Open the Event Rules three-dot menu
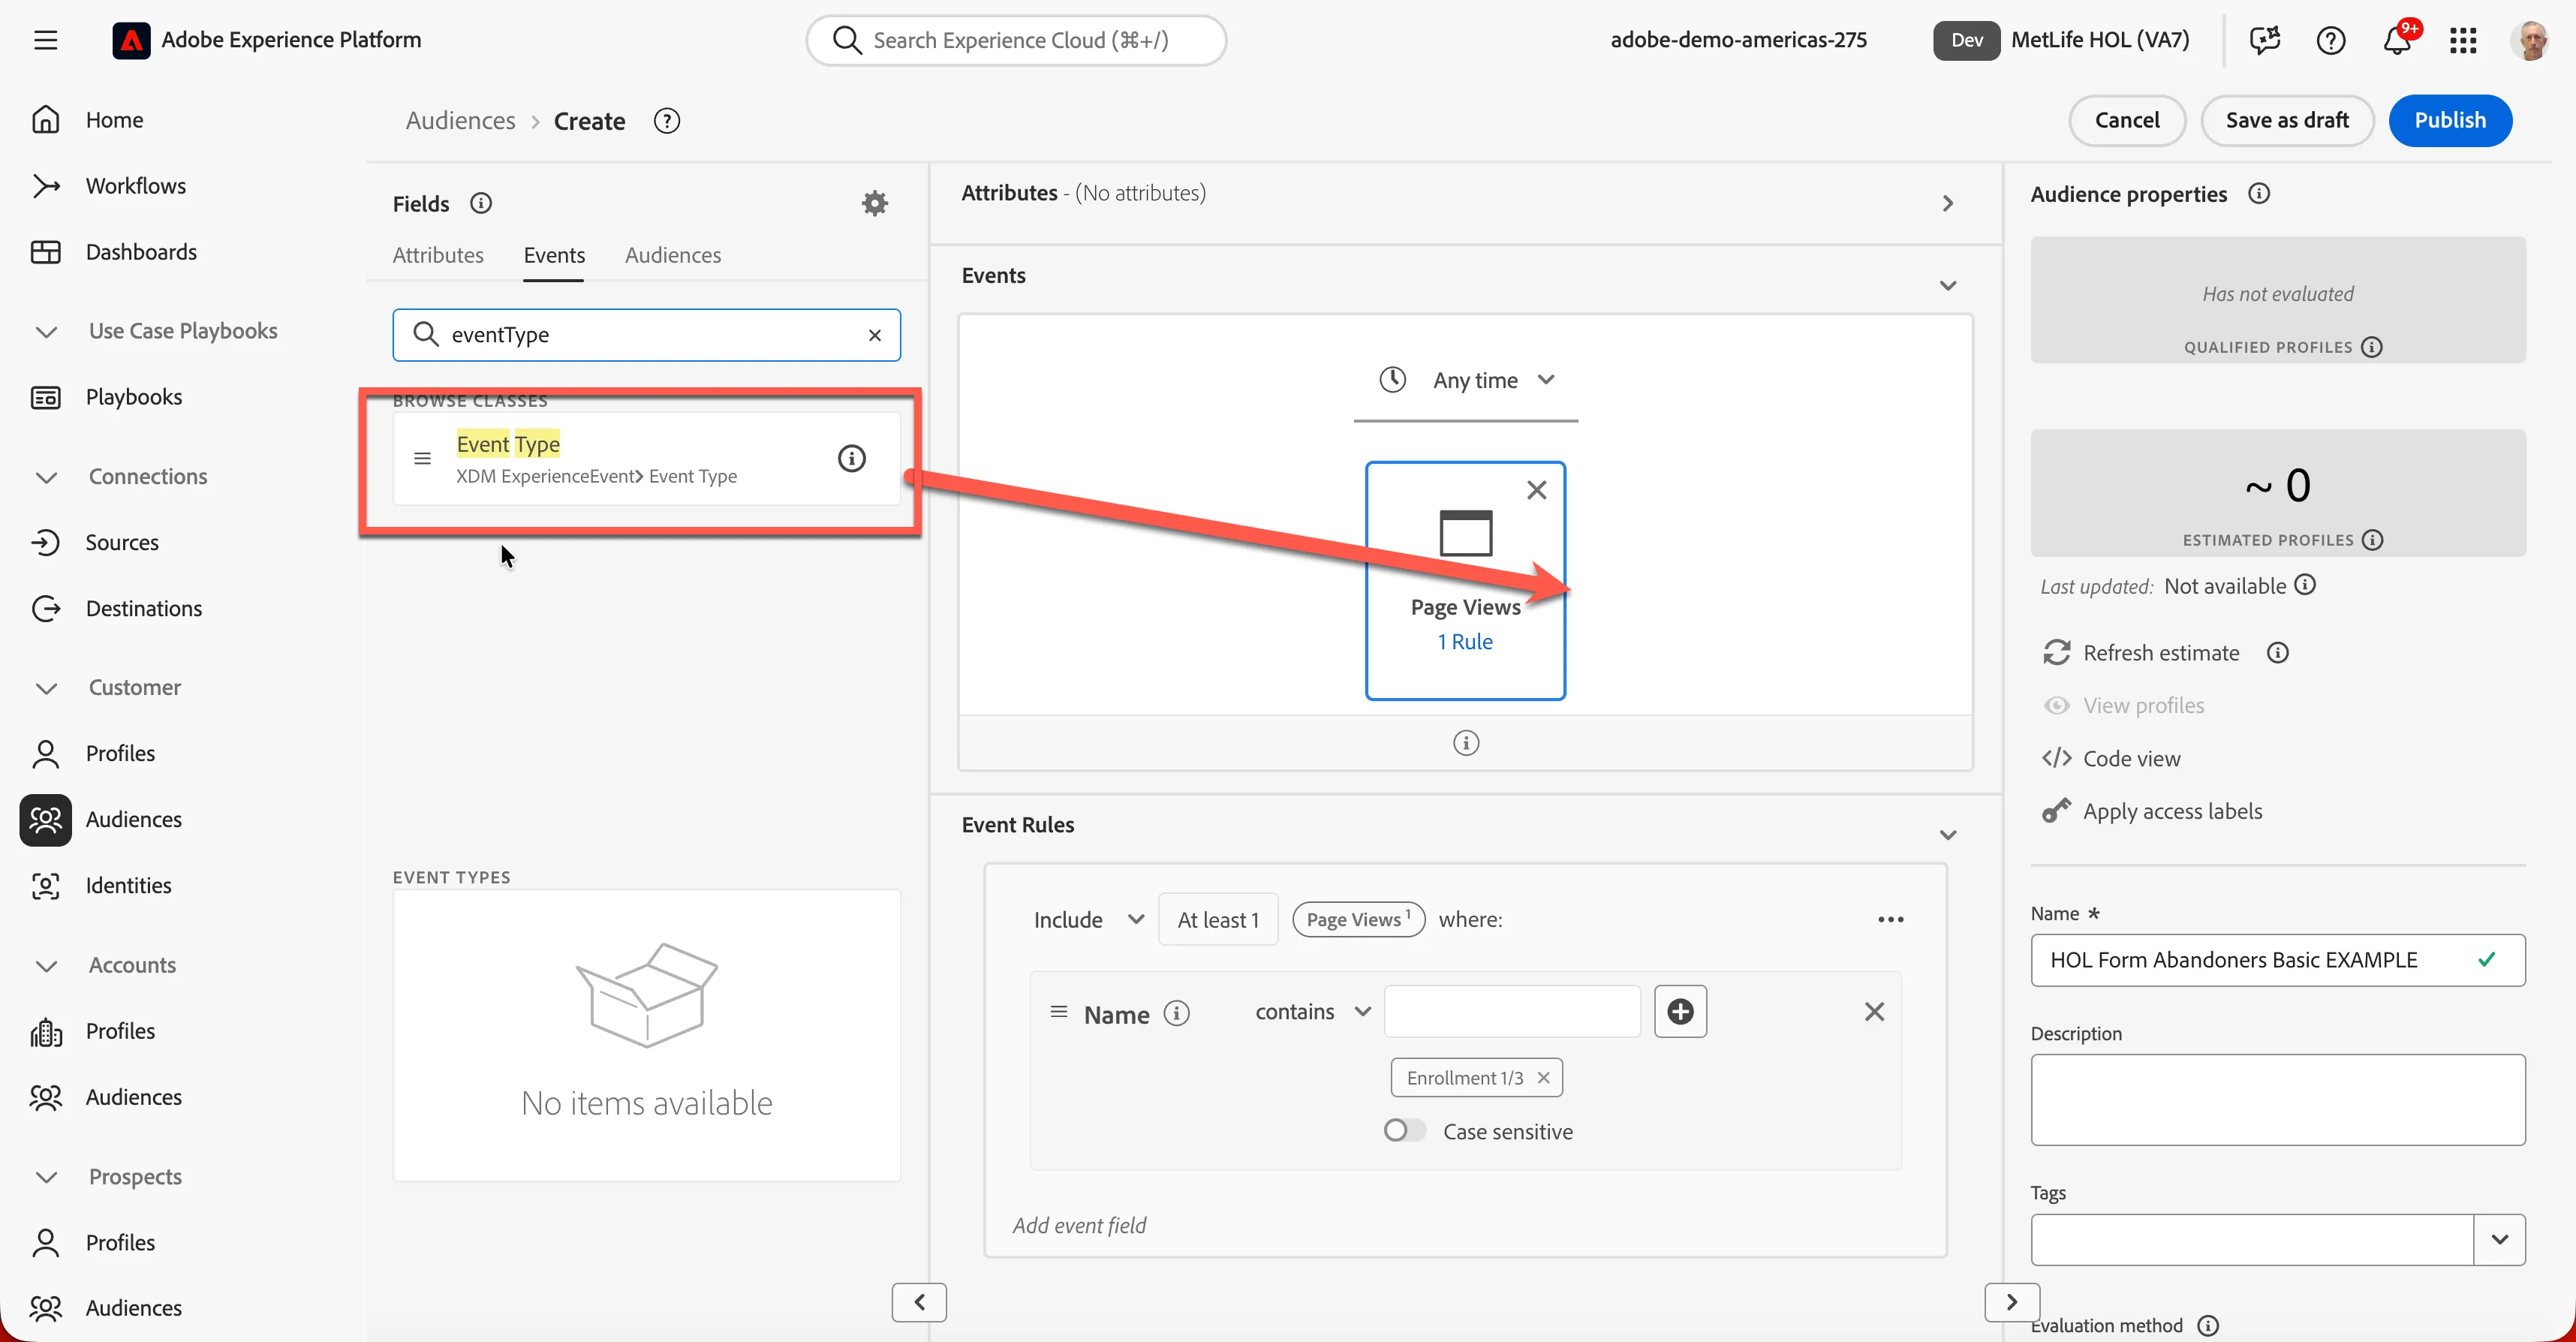Viewport: 2576px width, 1342px height. click(x=1890, y=919)
